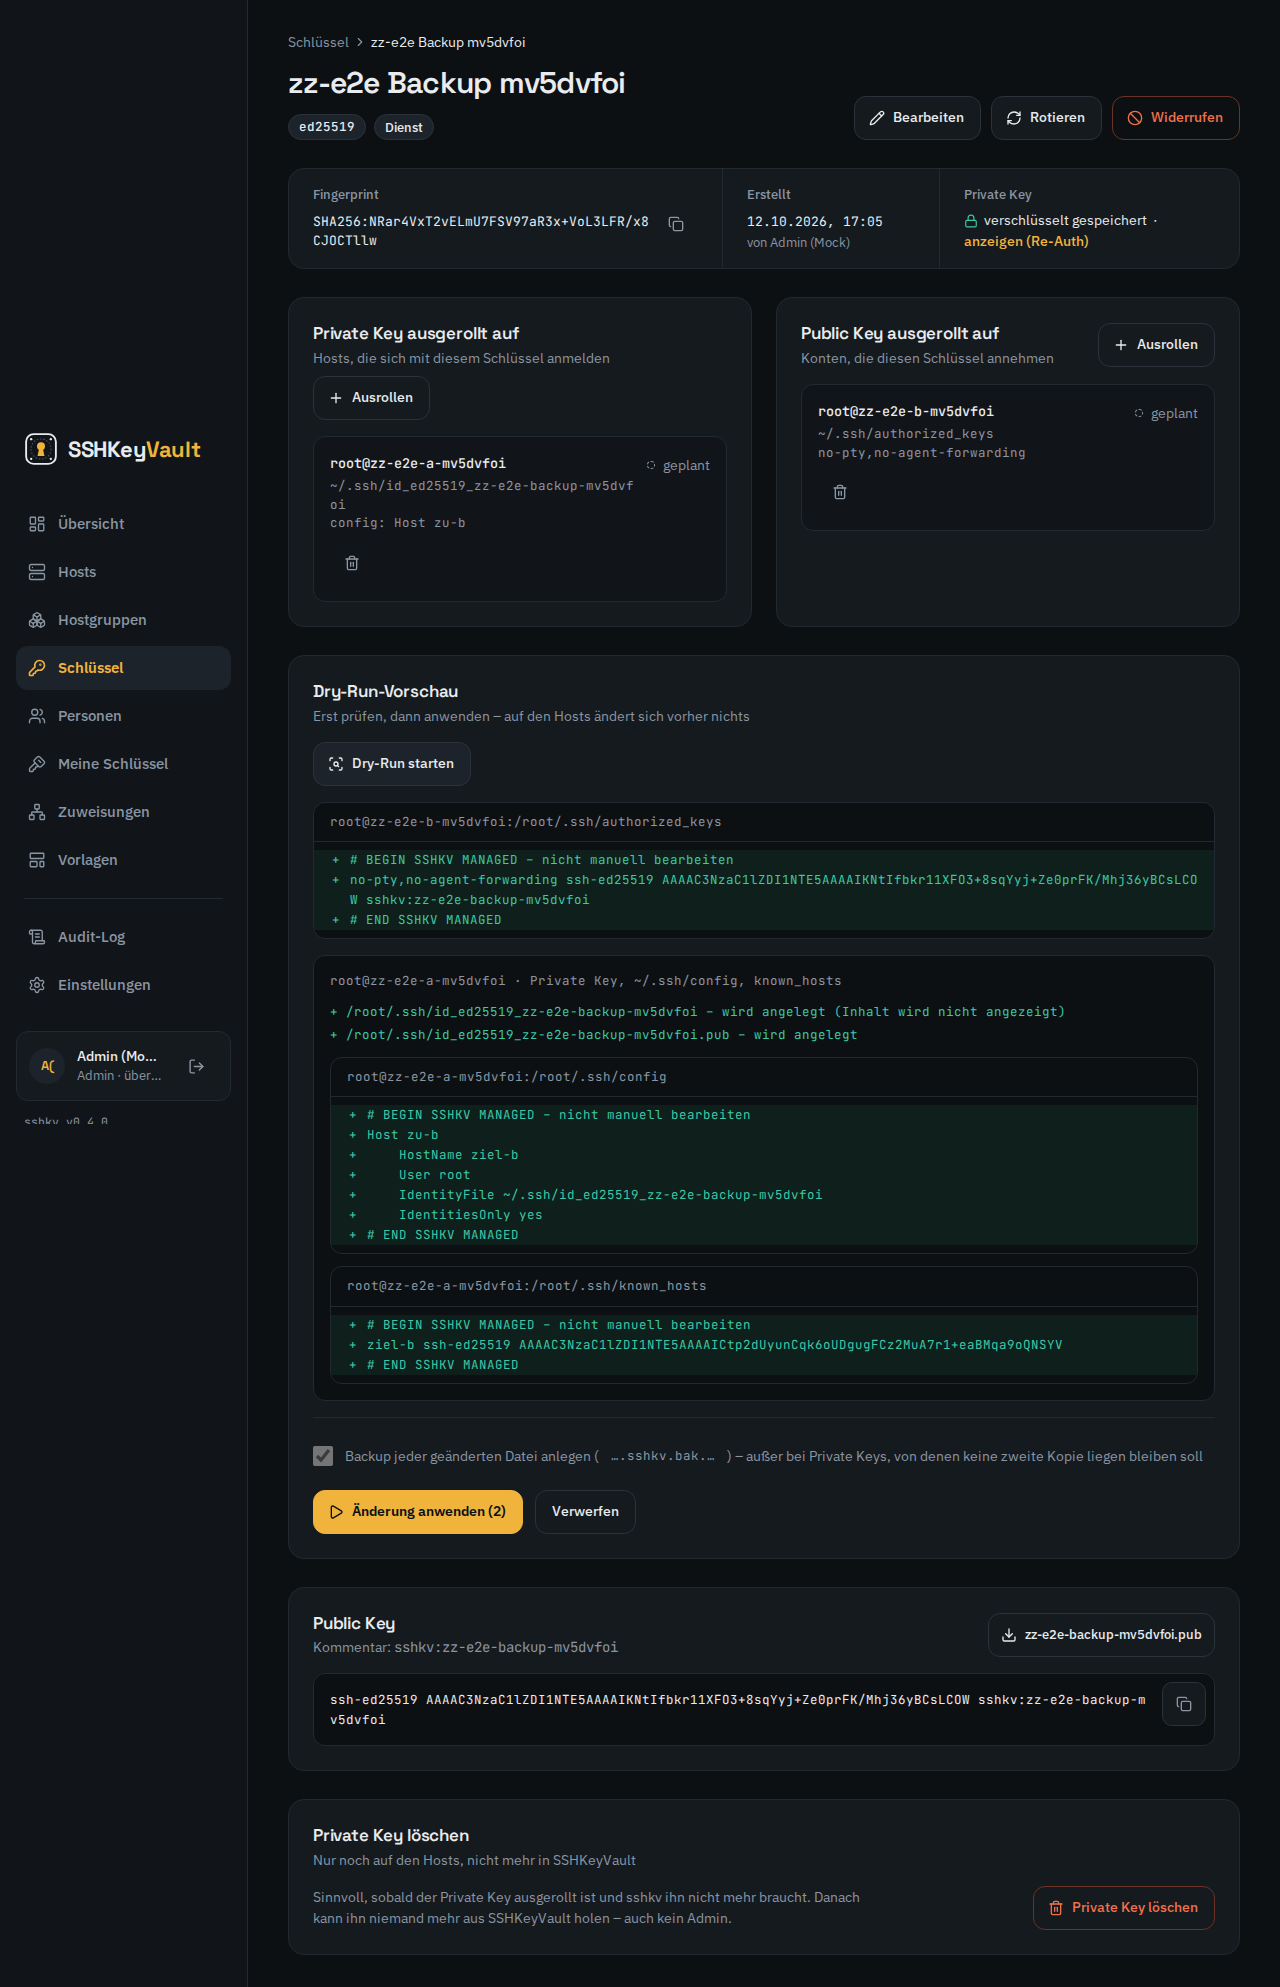Click the logout icon next to Admin

coord(197,1066)
